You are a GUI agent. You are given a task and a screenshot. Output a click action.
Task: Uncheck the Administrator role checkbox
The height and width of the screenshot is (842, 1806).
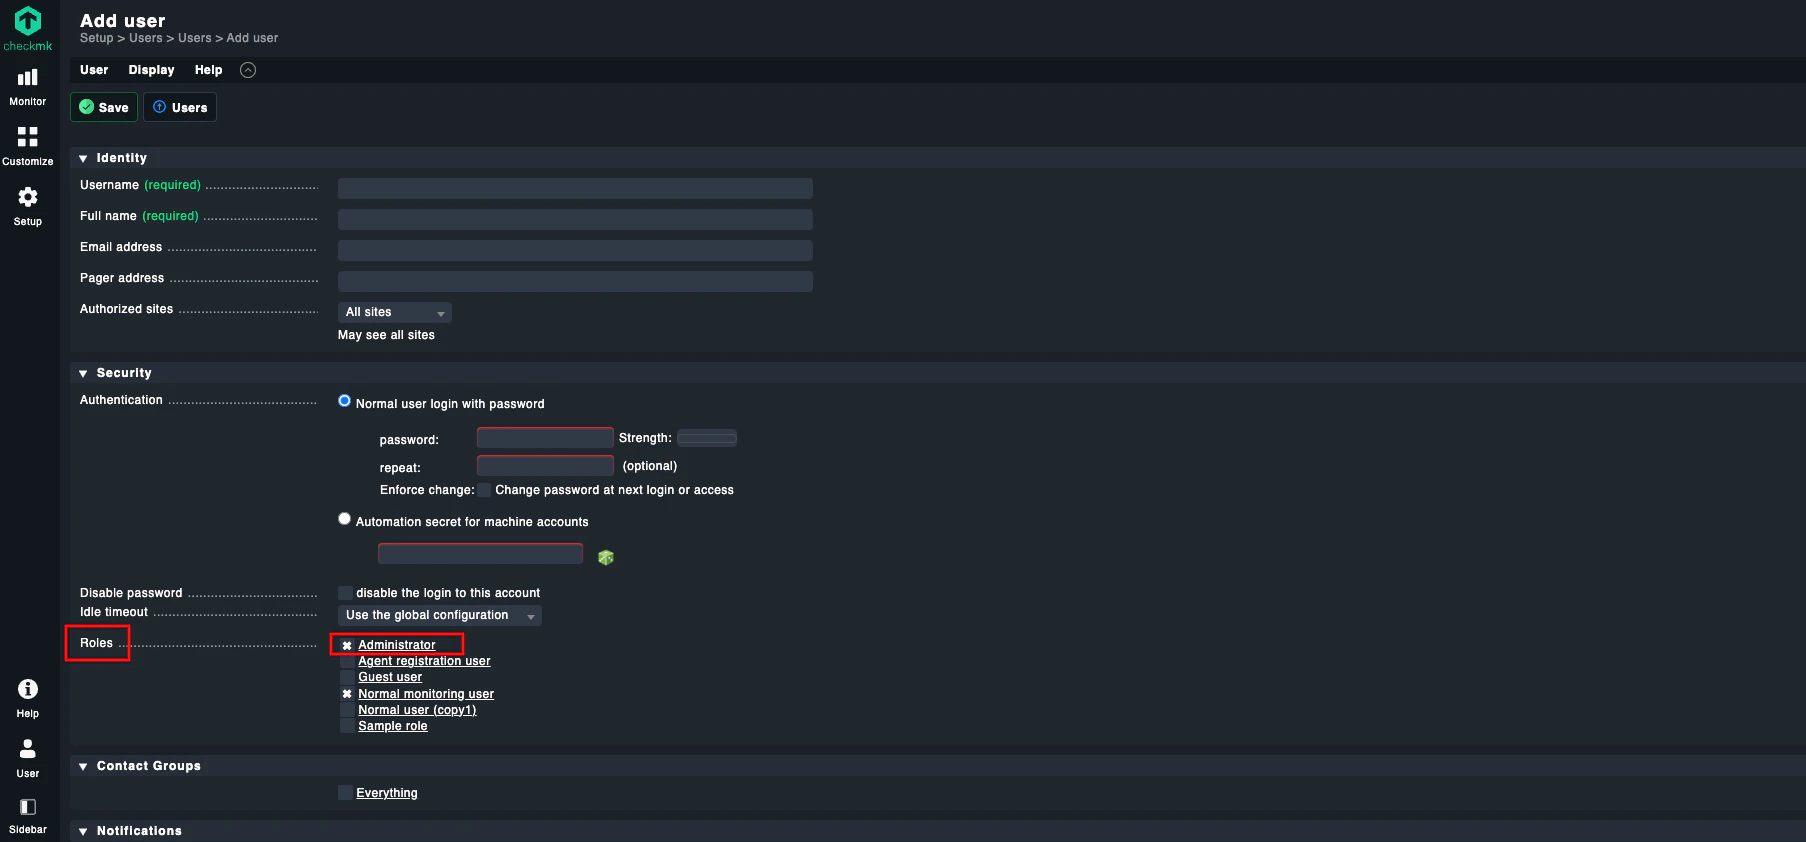tap(347, 645)
